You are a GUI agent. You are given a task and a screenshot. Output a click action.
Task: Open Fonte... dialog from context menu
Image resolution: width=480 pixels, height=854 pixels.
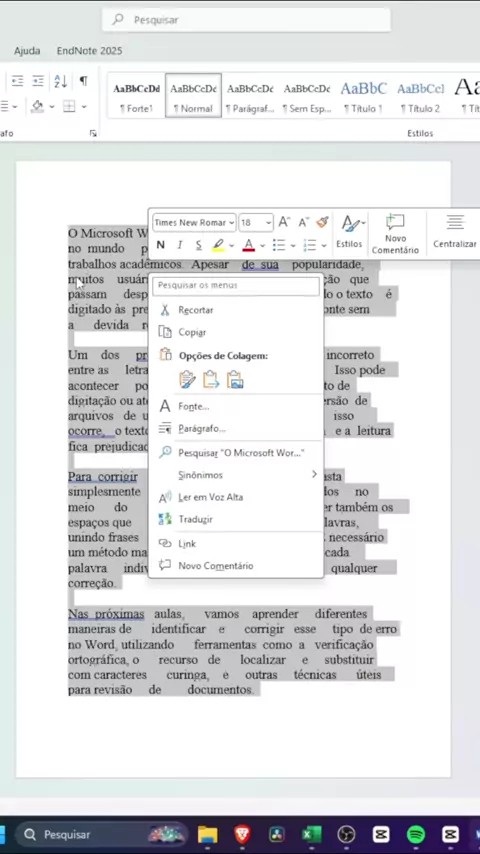point(236,406)
